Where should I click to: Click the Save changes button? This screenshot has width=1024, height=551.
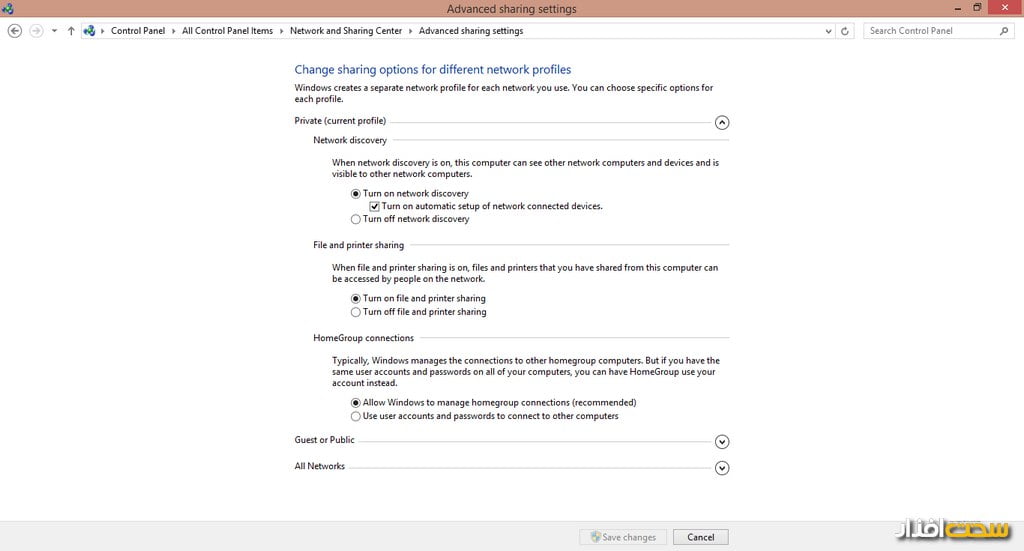pyautogui.click(x=624, y=537)
